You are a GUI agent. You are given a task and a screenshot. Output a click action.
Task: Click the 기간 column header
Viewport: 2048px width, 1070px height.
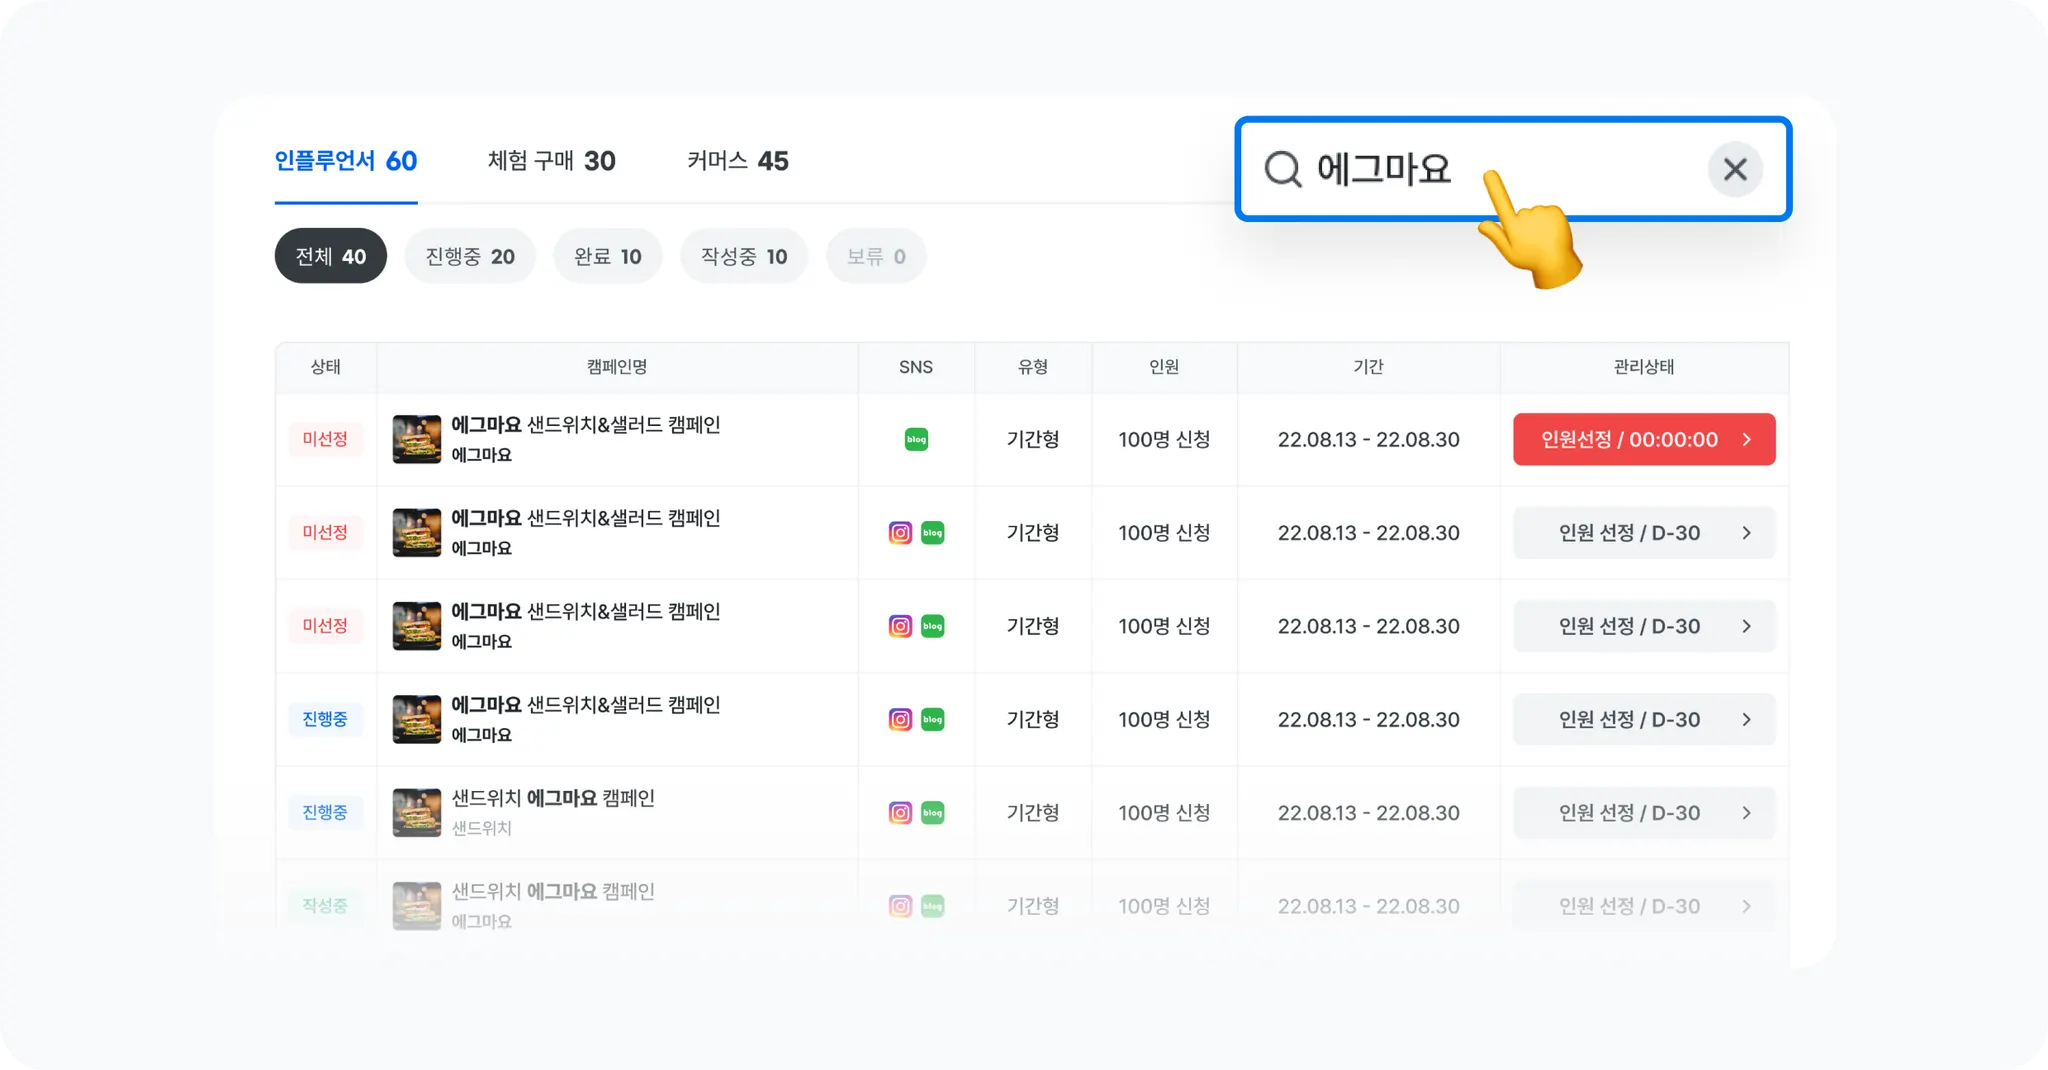[1368, 367]
